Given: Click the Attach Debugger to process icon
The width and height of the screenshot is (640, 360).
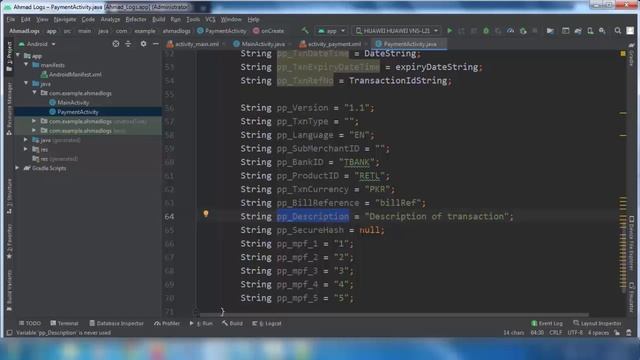Looking at the screenshot, I should tap(523, 31).
